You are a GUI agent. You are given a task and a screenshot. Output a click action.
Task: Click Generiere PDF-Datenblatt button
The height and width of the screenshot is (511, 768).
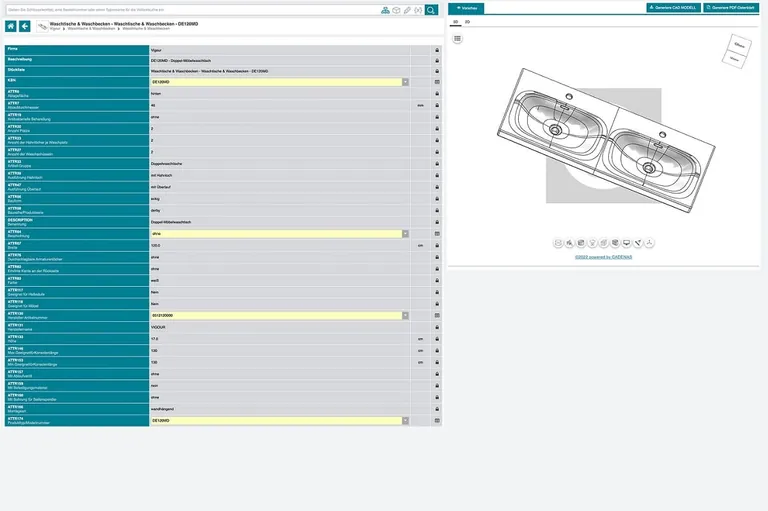pos(733,7)
